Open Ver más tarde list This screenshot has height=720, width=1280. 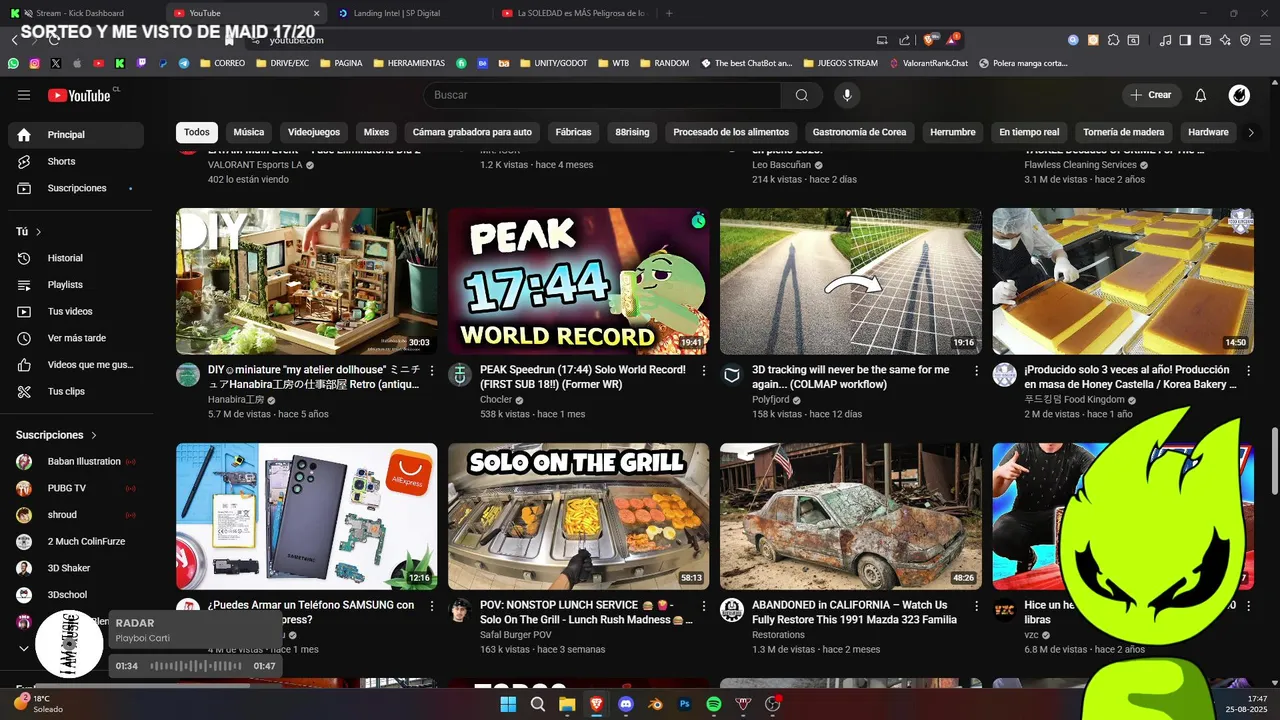(76, 338)
